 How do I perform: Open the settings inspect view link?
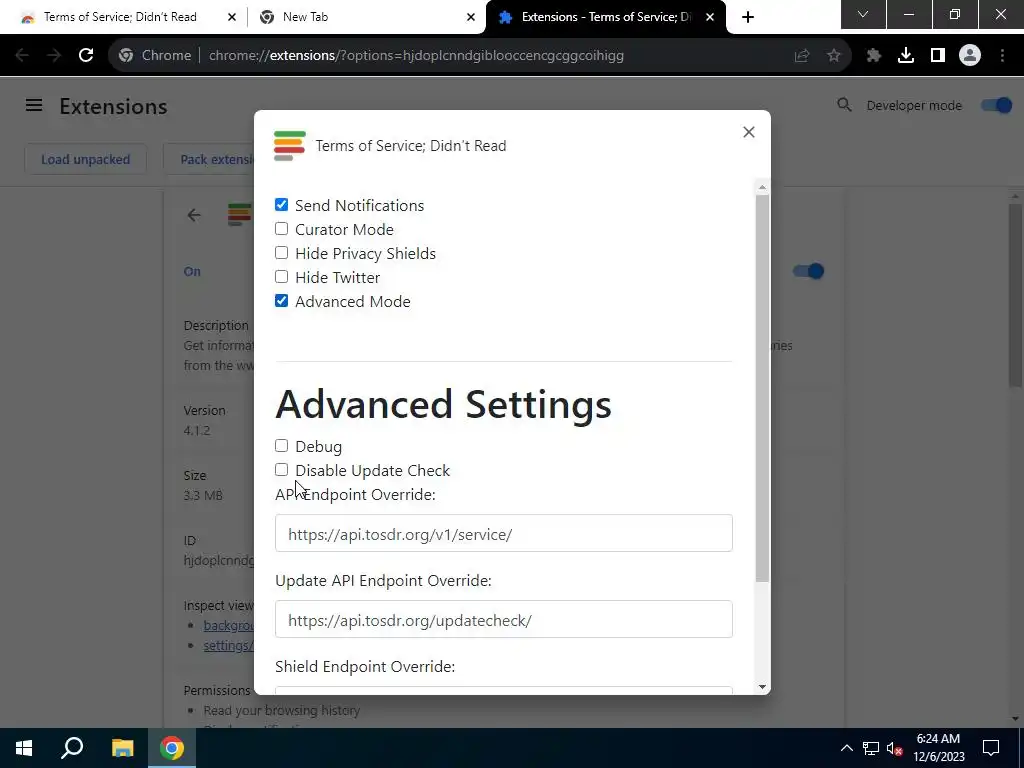pyautogui.click(x=229, y=645)
